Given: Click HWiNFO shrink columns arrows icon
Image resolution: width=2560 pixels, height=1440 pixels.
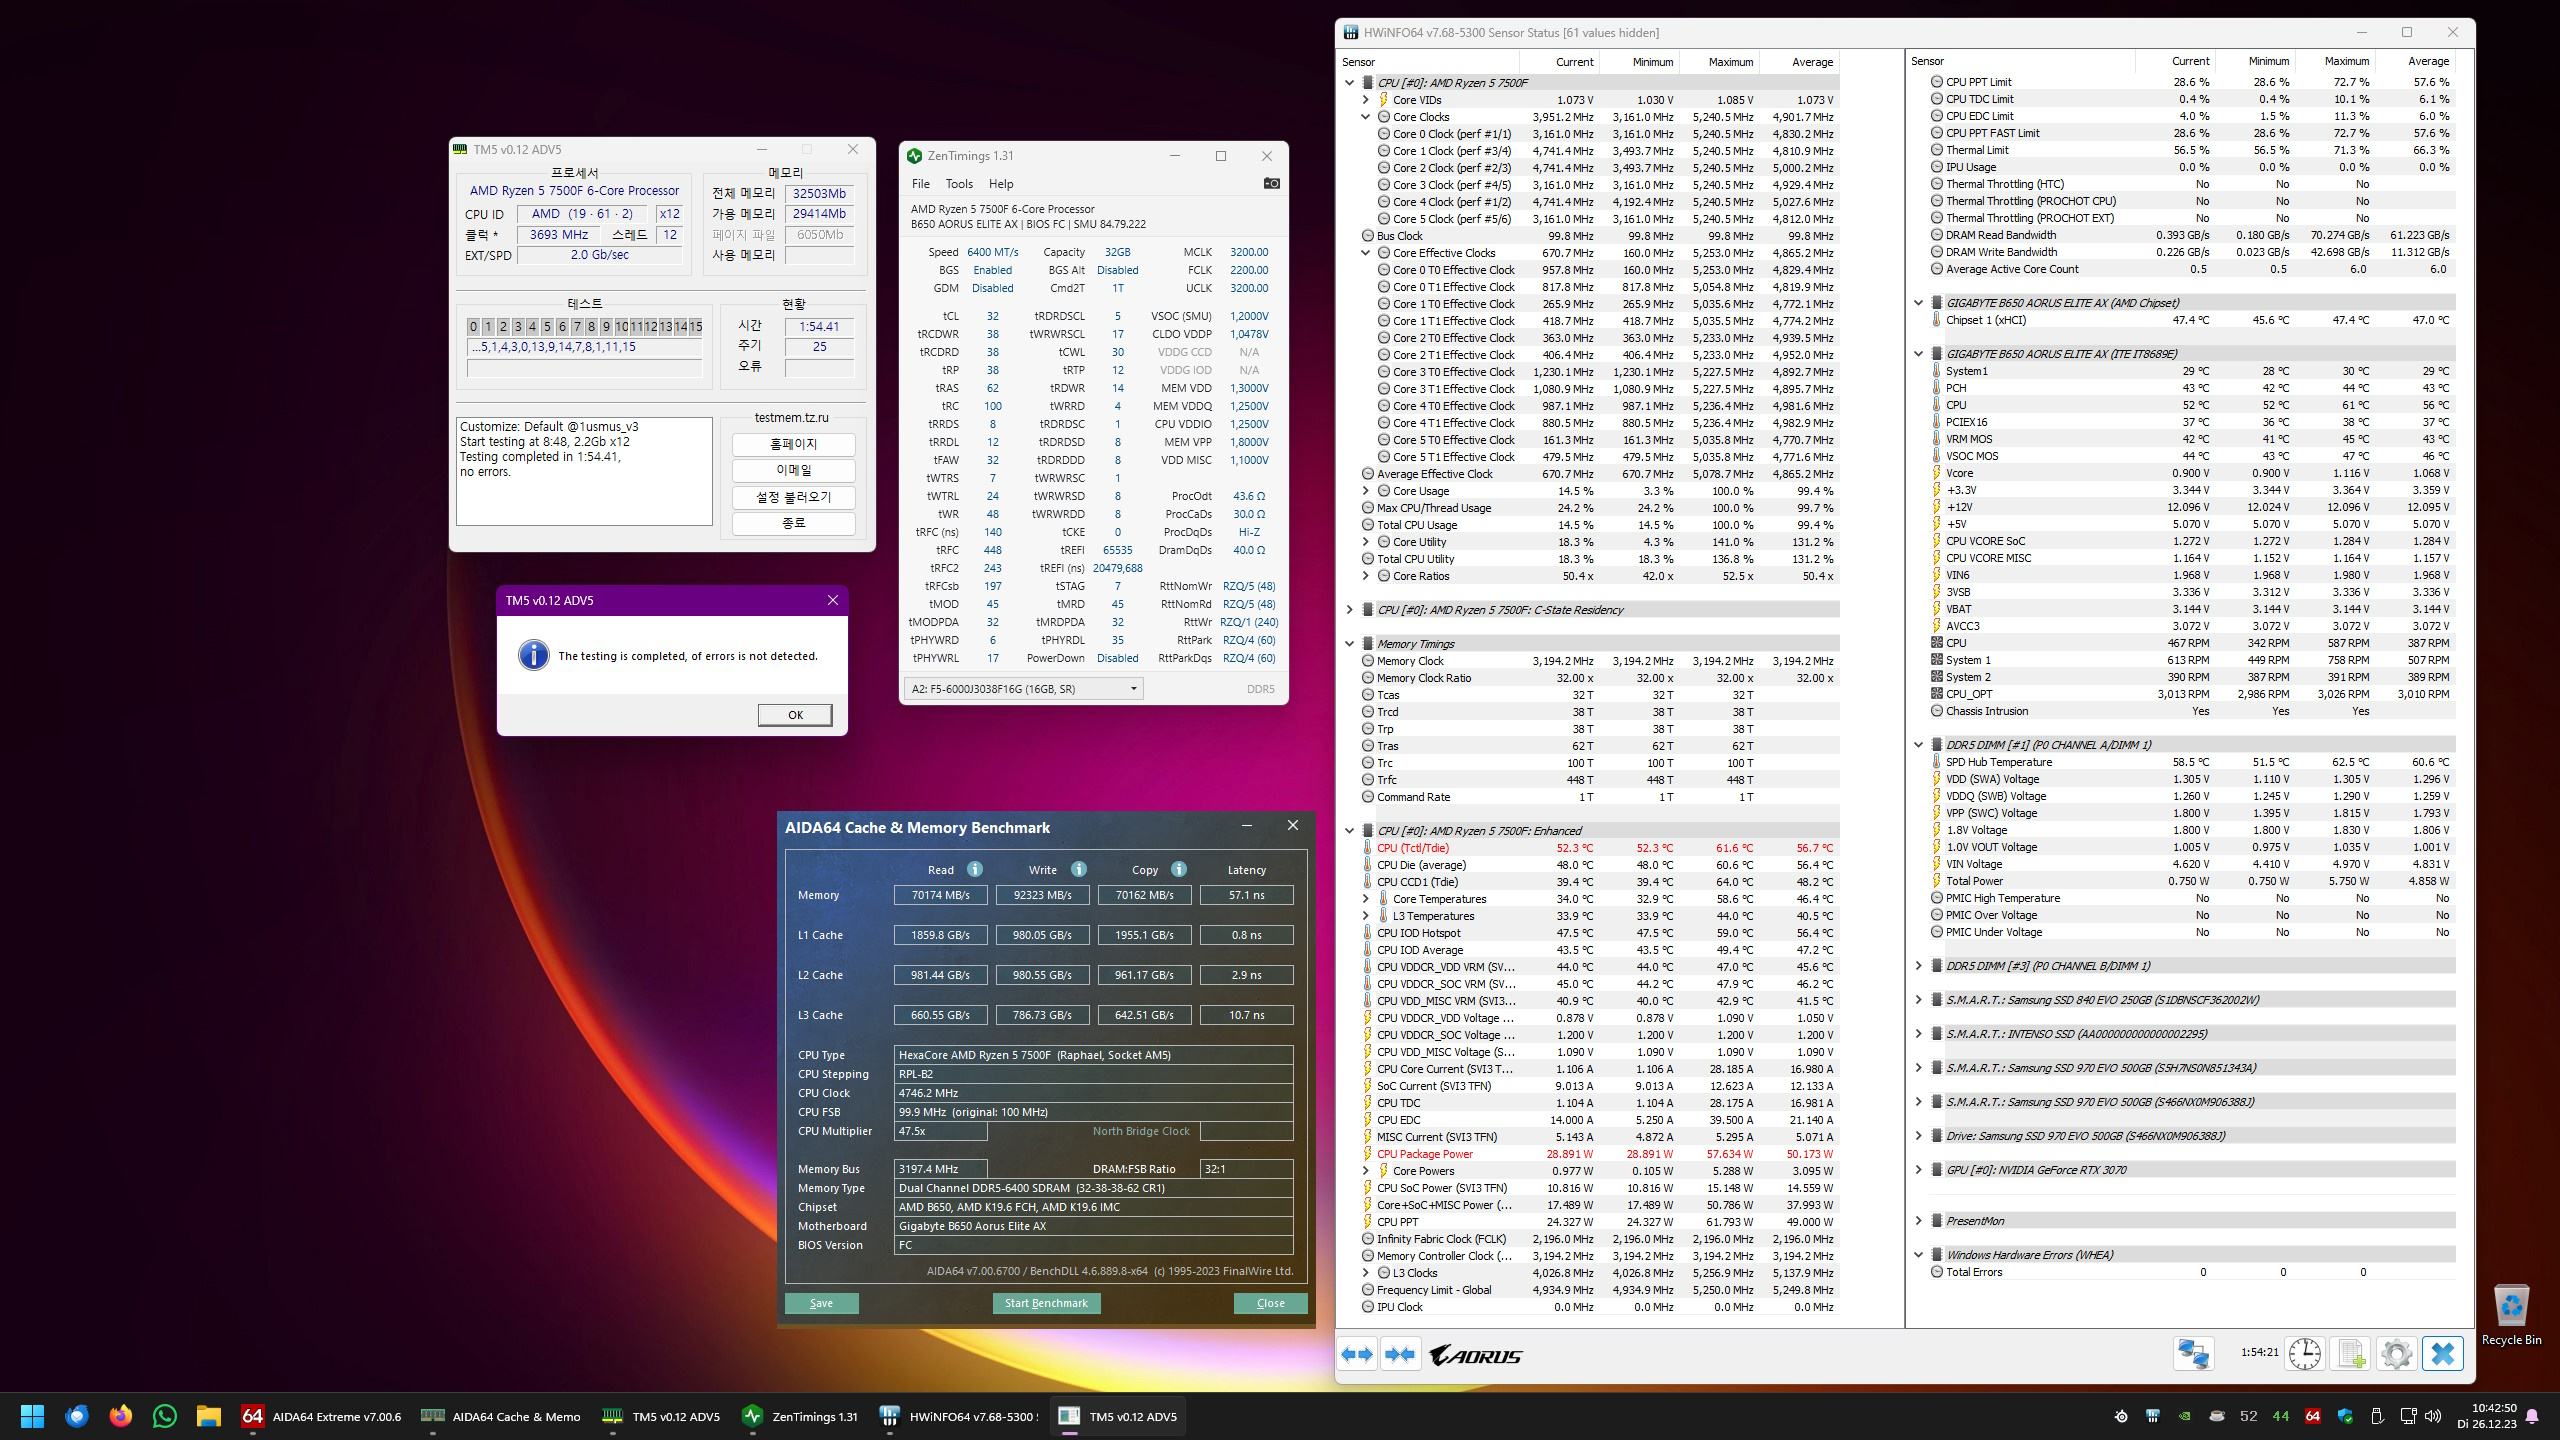Looking at the screenshot, I should [x=1400, y=1354].
